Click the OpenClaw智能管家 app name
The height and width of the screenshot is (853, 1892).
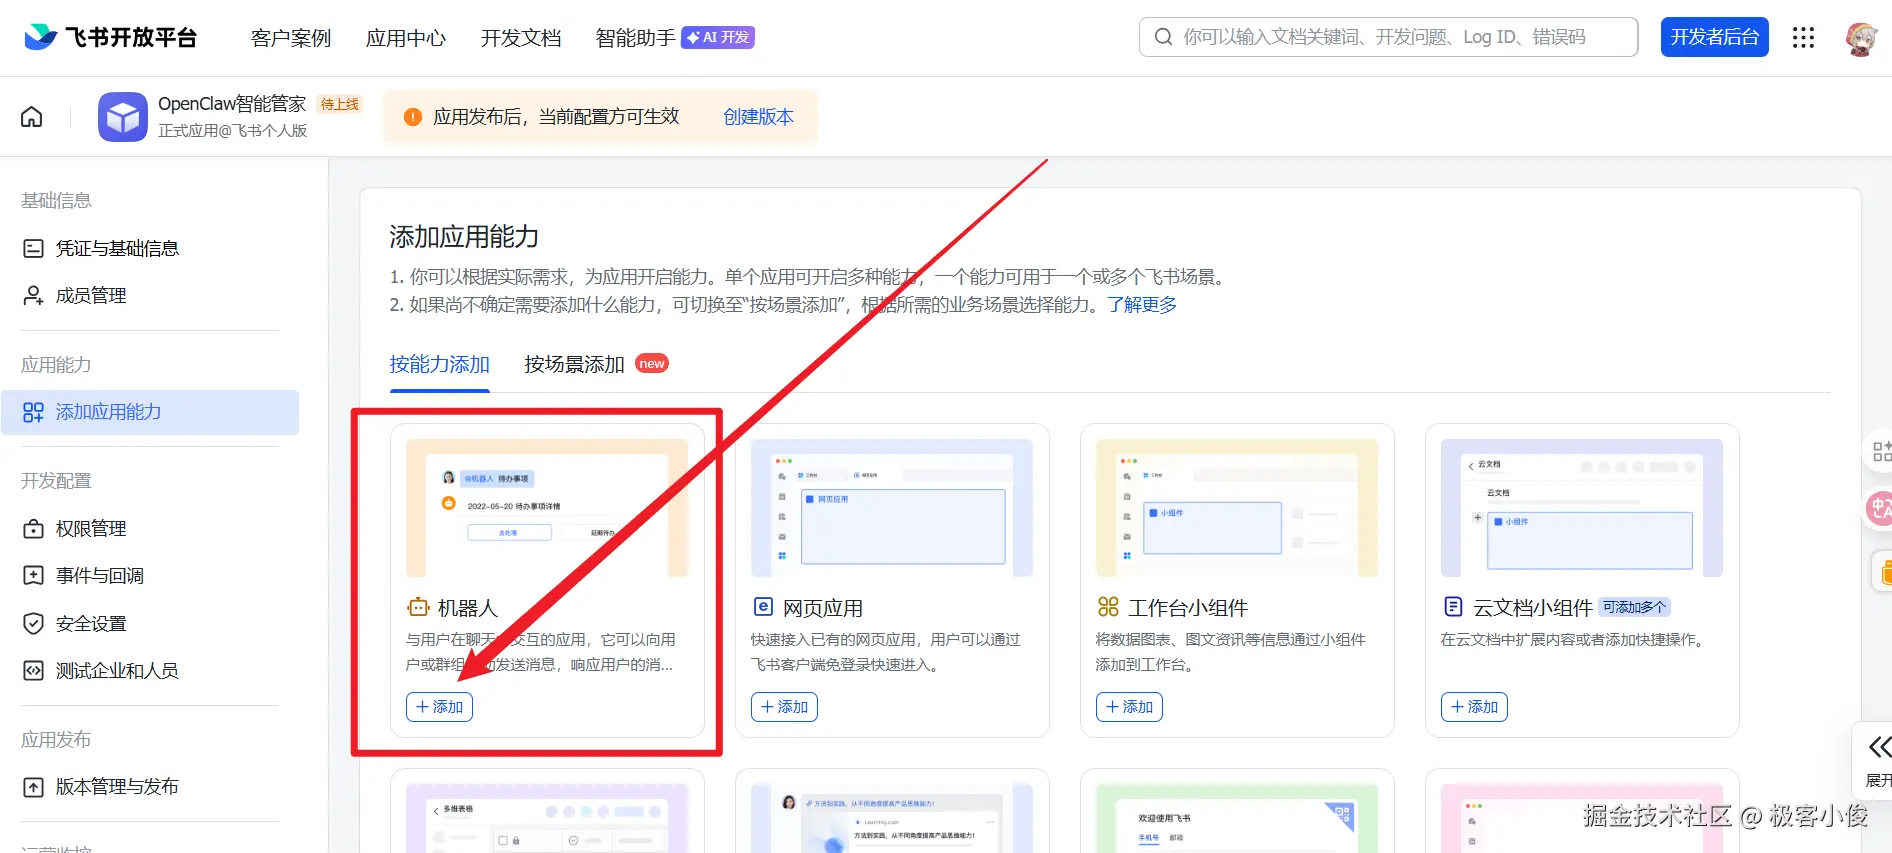point(232,104)
